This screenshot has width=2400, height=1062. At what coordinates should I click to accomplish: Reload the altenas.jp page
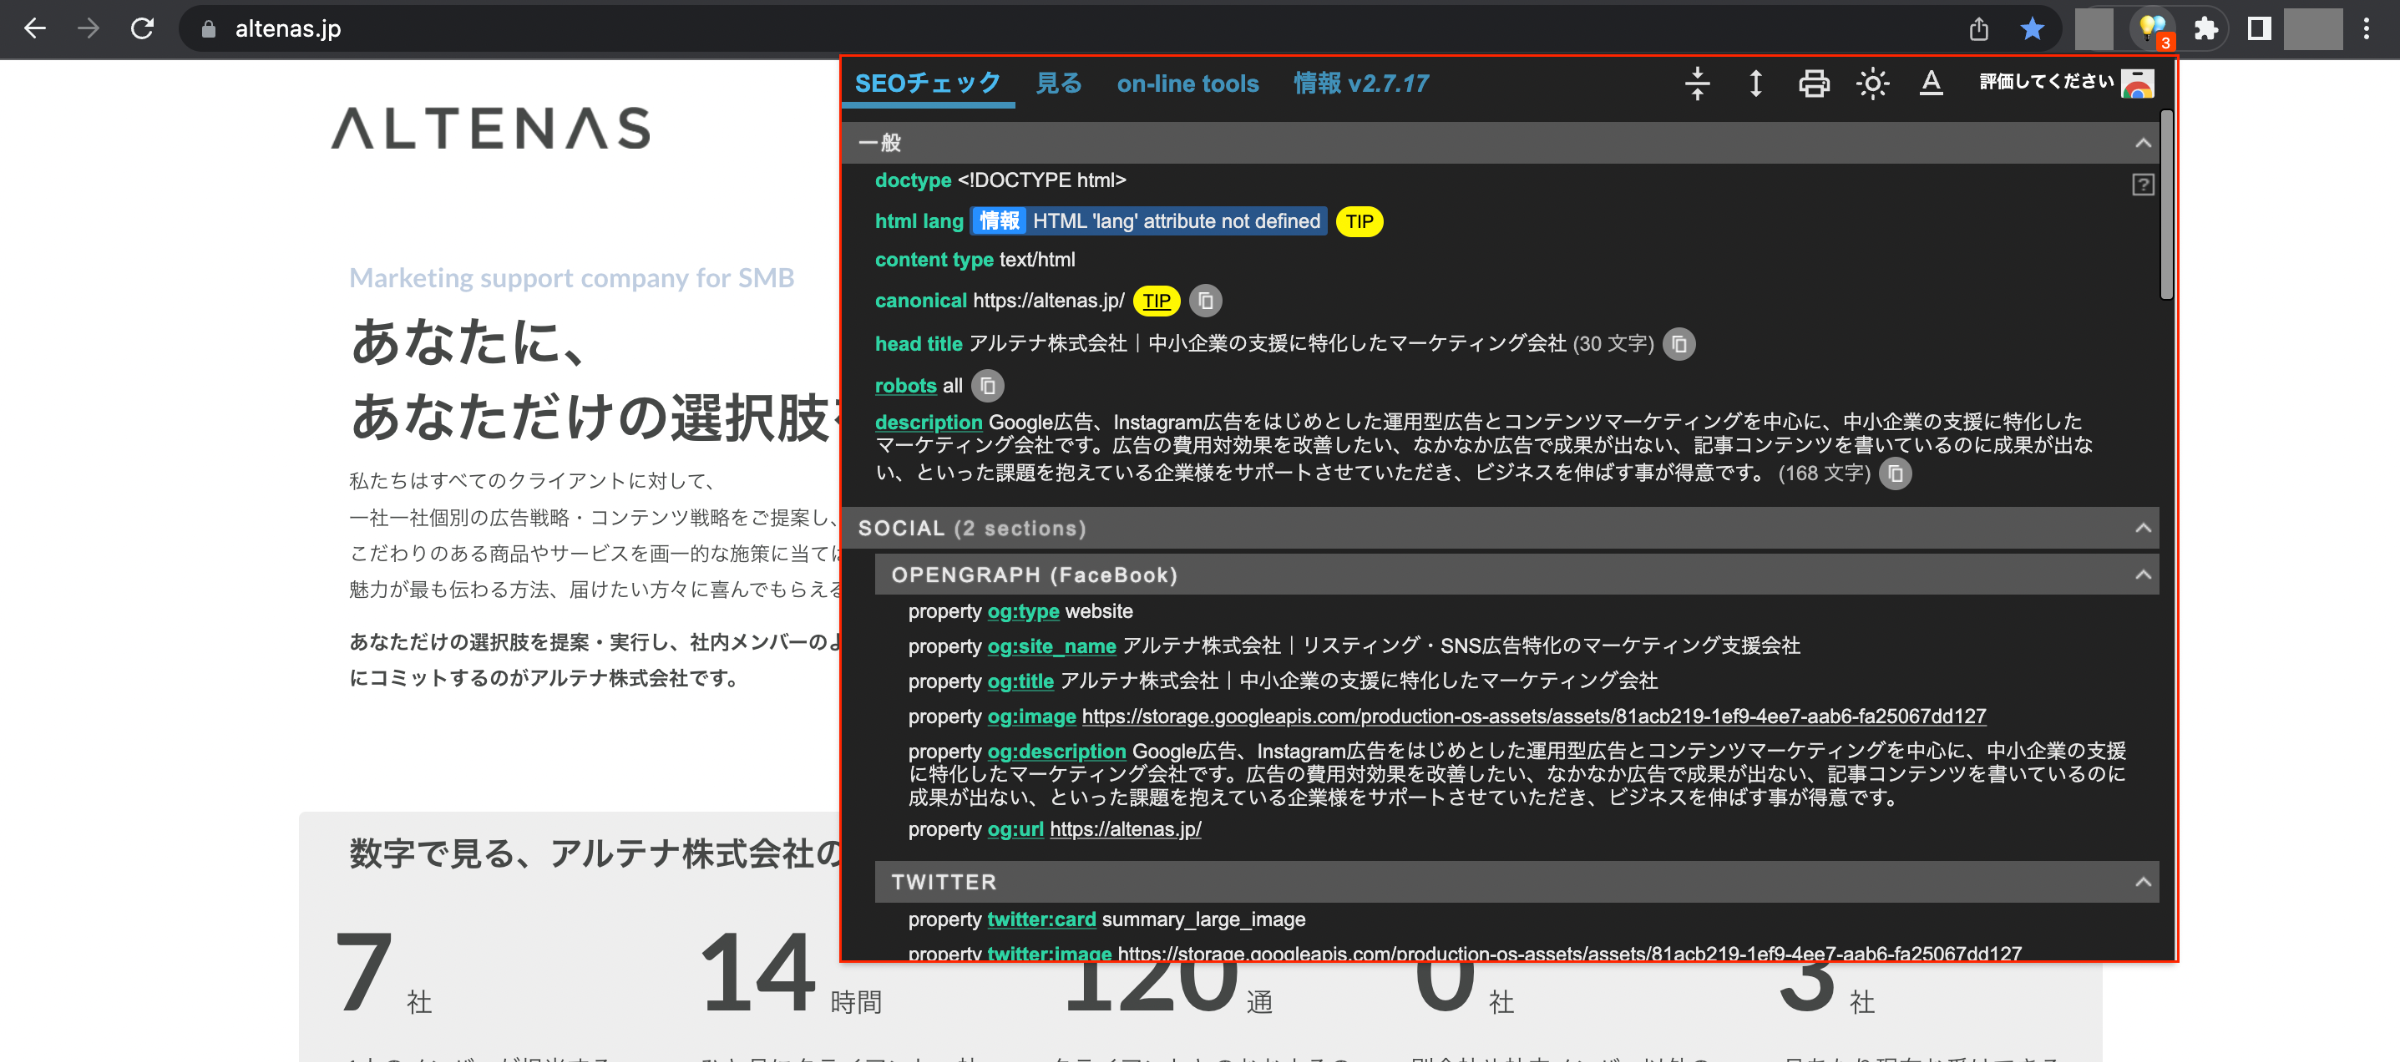(x=142, y=29)
